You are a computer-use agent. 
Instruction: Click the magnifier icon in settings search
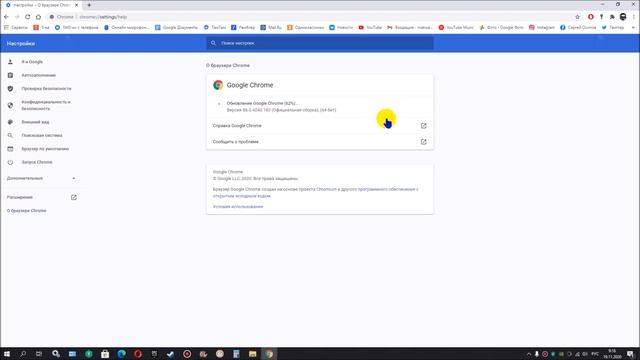tap(213, 43)
